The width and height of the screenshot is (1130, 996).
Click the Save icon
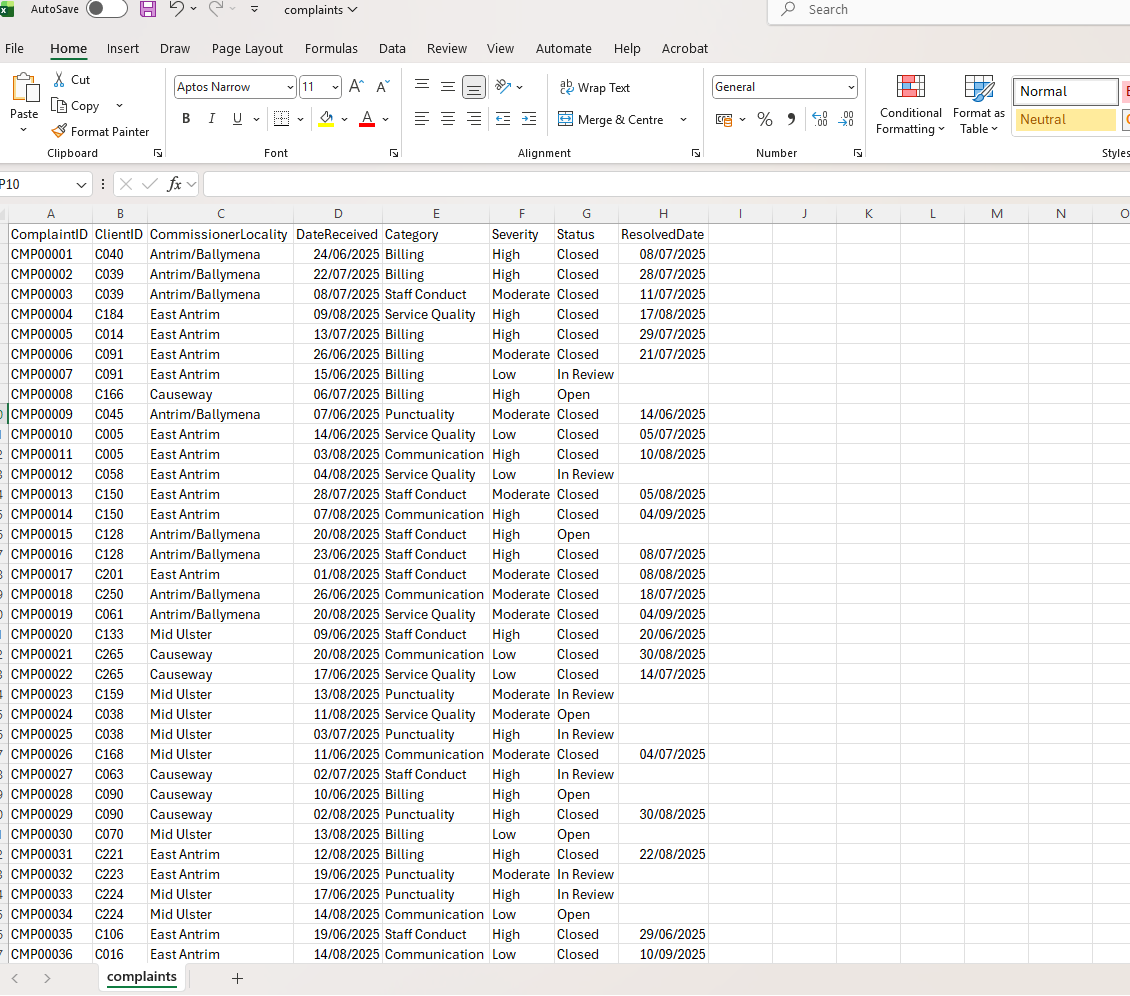coord(149,9)
